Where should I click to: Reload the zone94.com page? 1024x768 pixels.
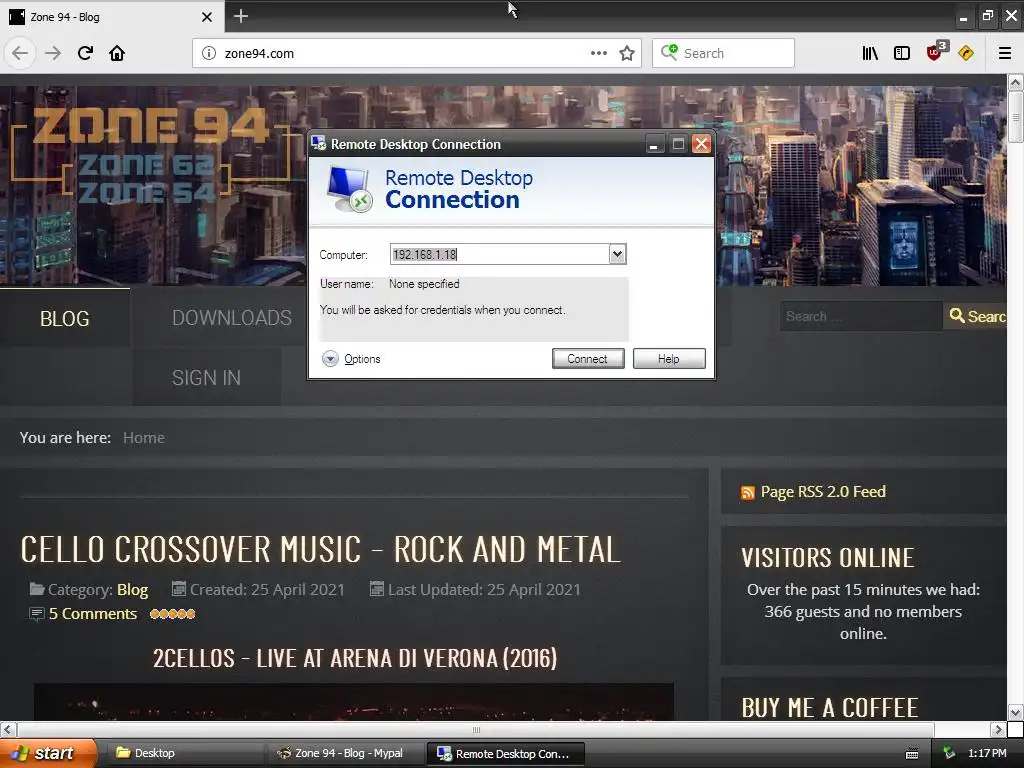tap(85, 53)
